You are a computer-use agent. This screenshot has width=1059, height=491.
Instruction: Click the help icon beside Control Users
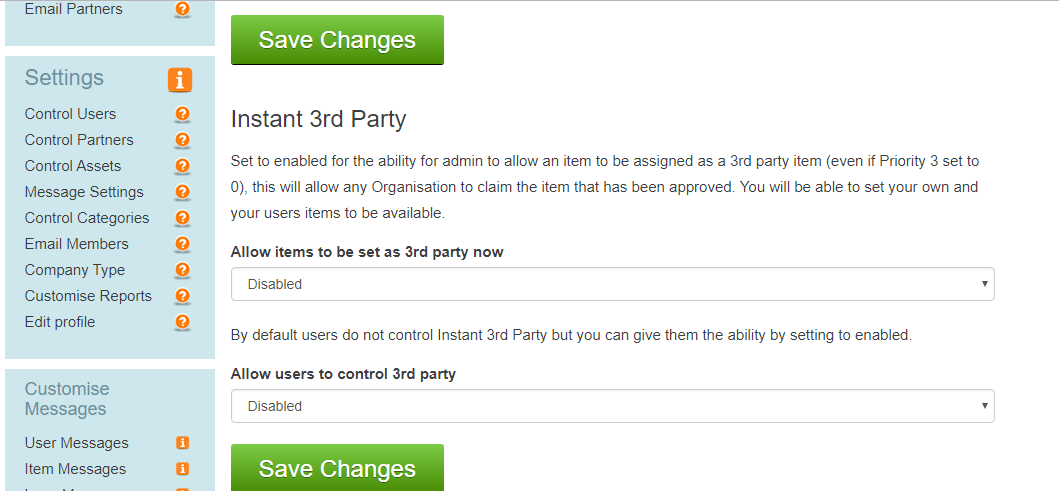182,114
